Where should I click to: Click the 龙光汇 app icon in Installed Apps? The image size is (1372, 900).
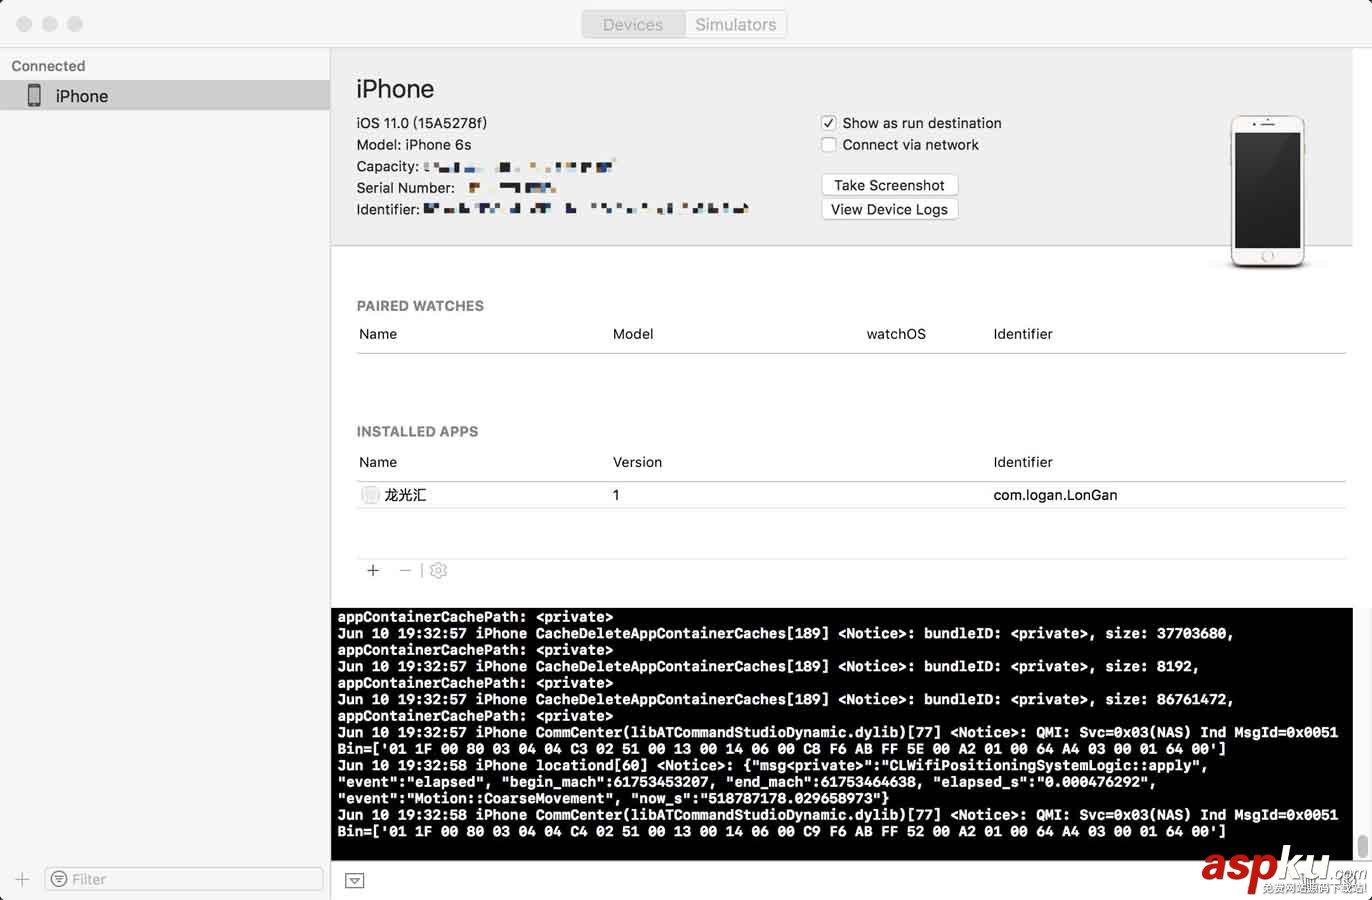tap(370, 494)
